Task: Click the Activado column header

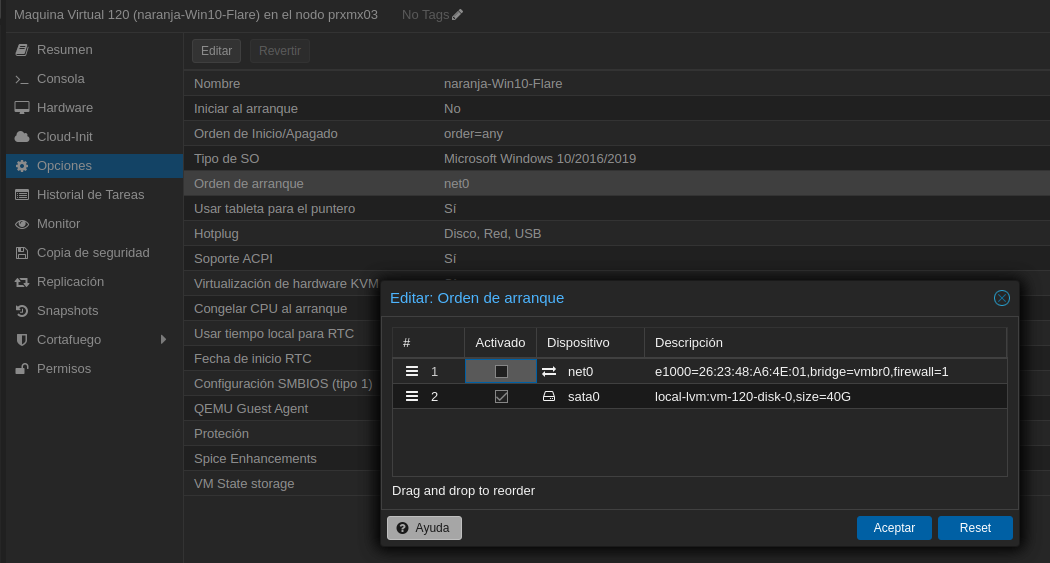Action: coord(500,343)
